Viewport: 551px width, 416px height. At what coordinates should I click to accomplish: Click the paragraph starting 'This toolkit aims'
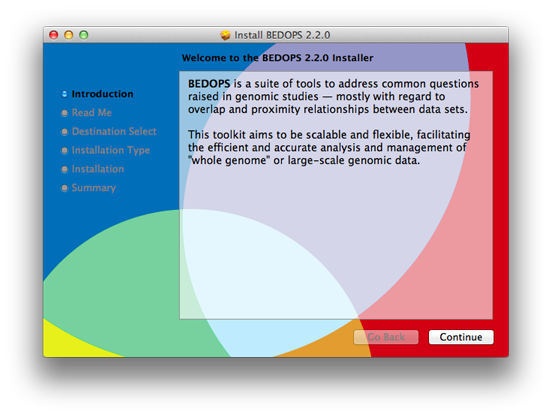point(329,148)
